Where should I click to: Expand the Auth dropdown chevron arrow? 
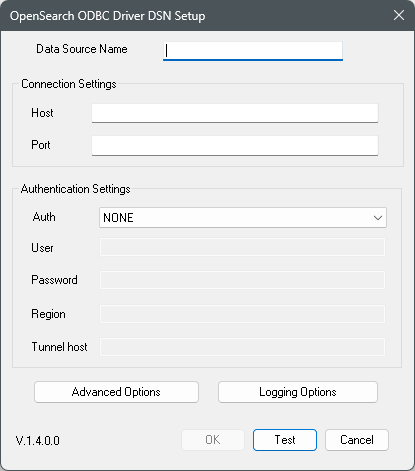pos(378,218)
